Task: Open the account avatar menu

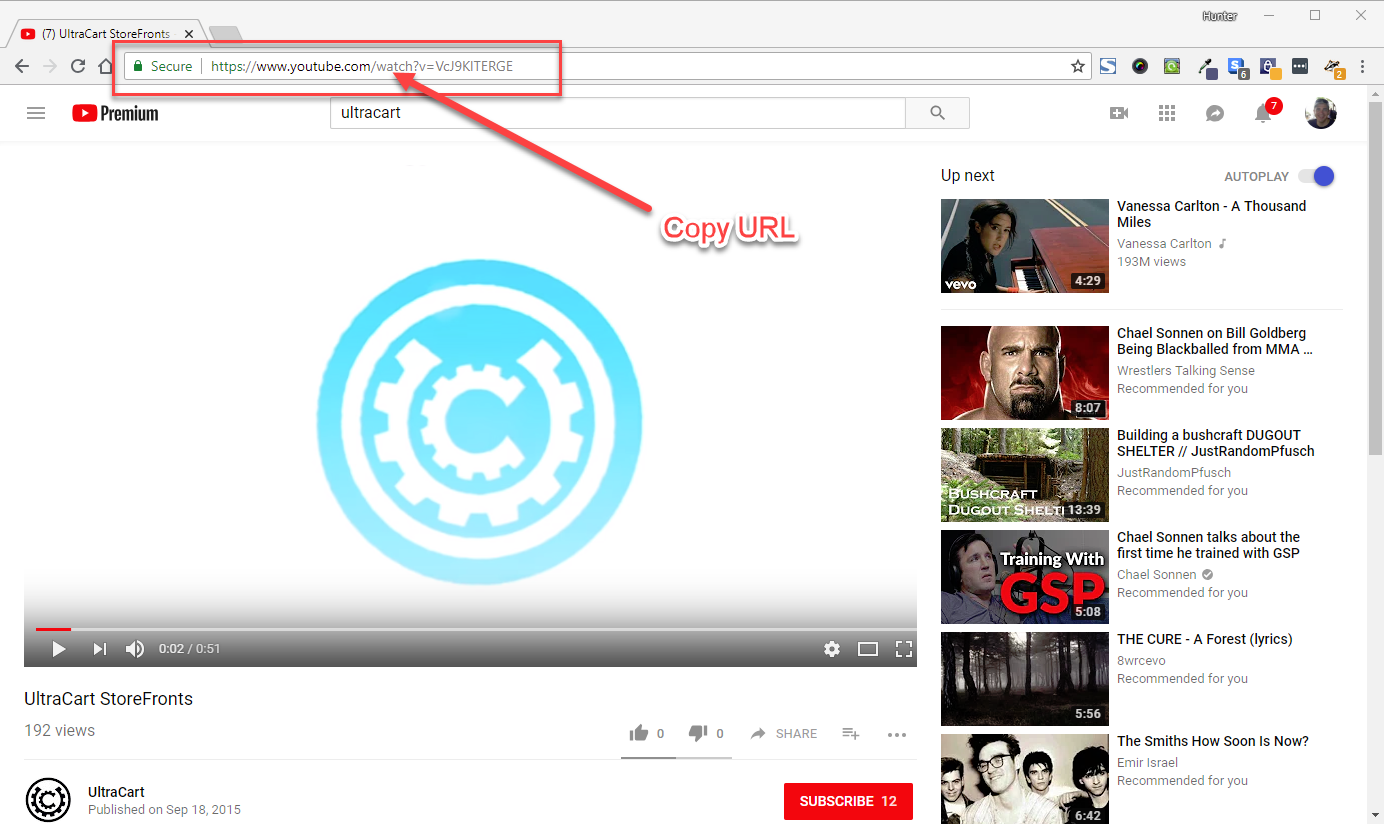Action: coord(1321,113)
